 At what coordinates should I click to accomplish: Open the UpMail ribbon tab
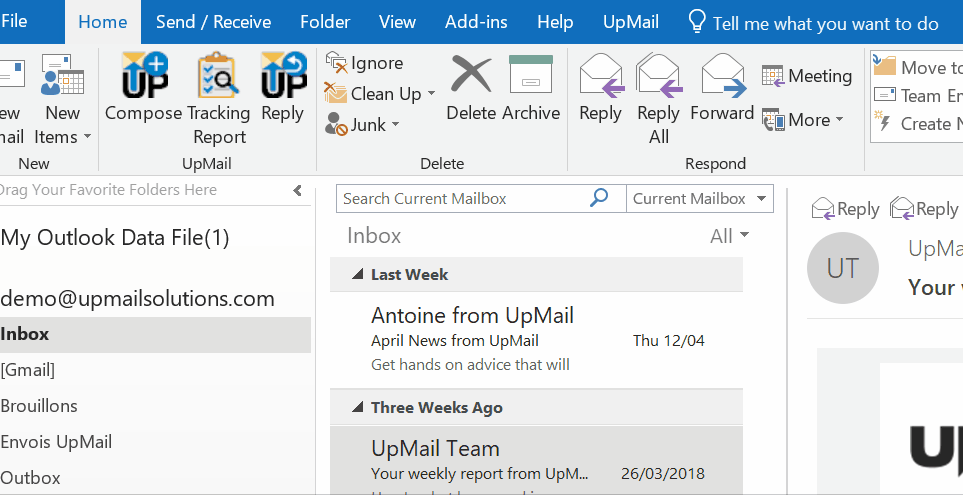(631, 22)
